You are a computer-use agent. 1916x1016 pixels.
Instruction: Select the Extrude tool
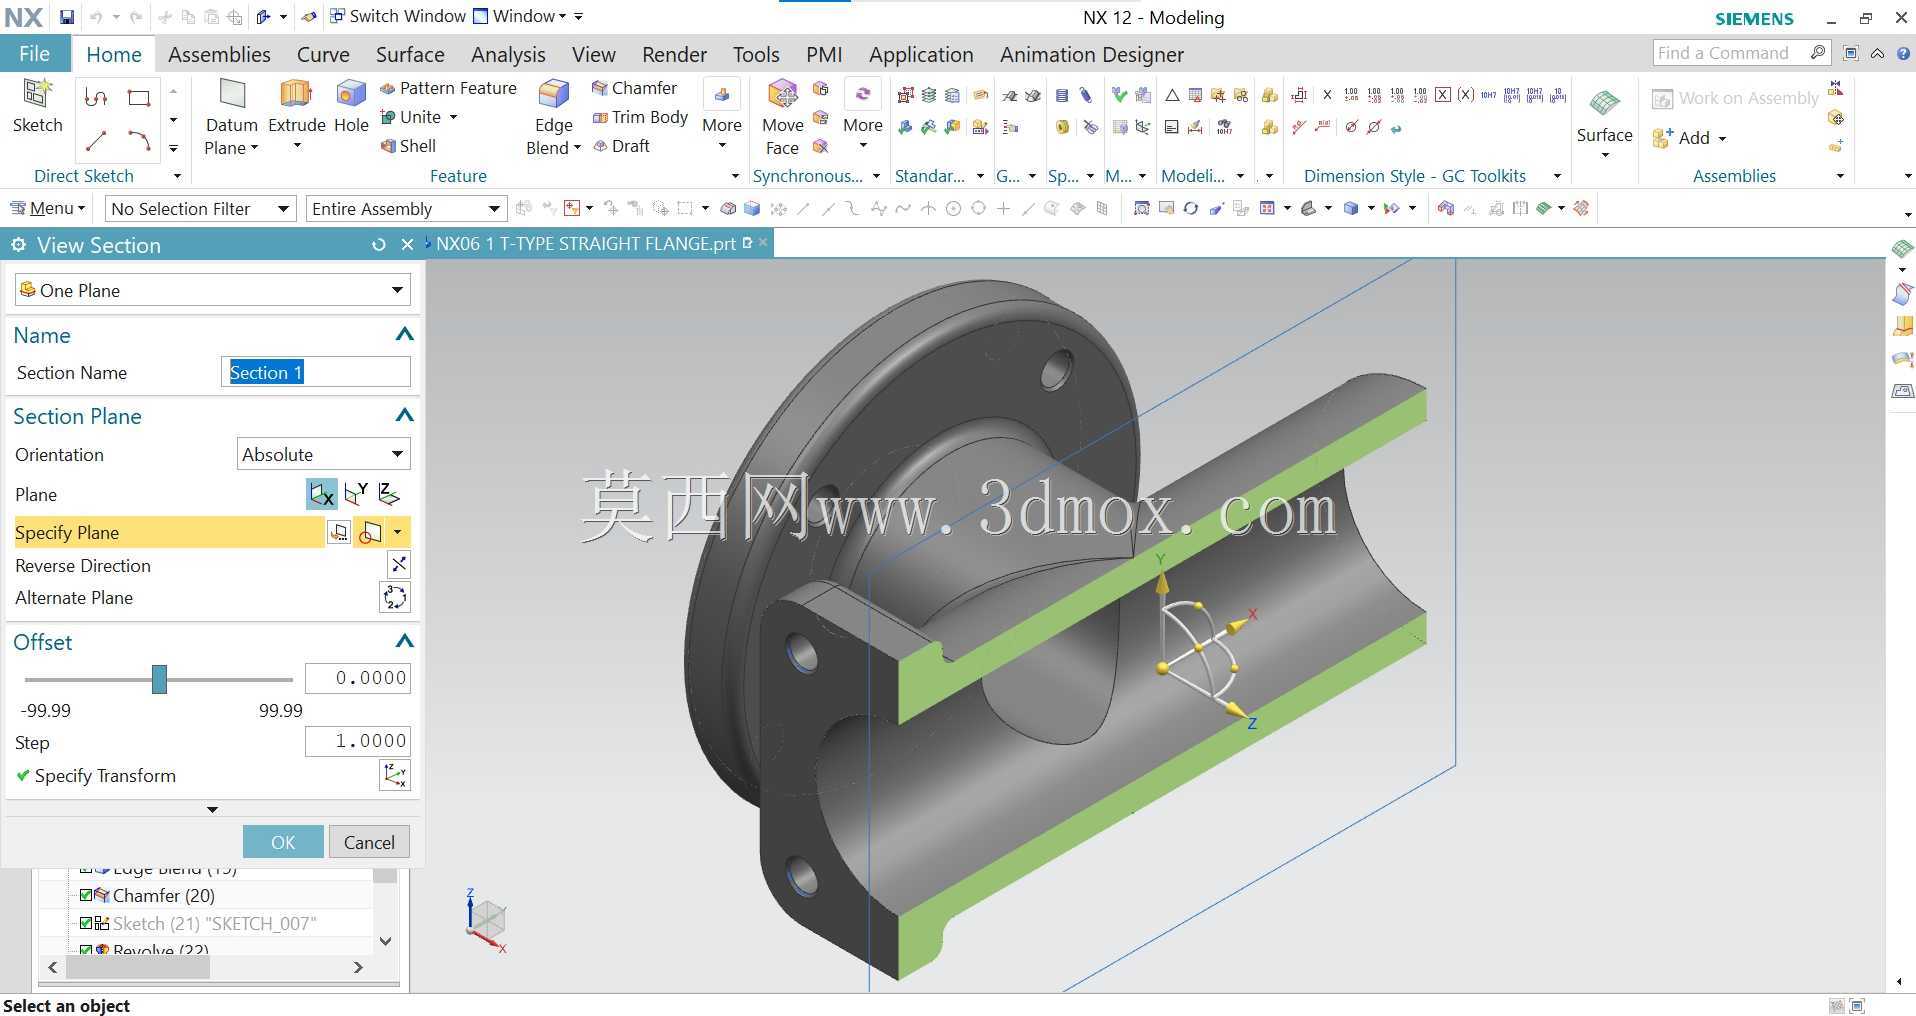(x=296, y=105)
